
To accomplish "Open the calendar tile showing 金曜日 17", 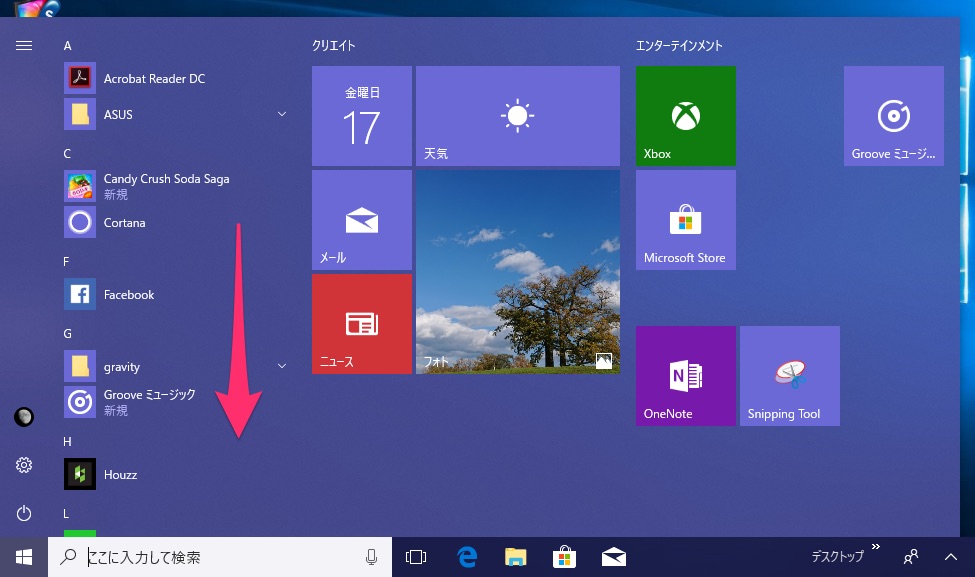I will tap(362, 116).
